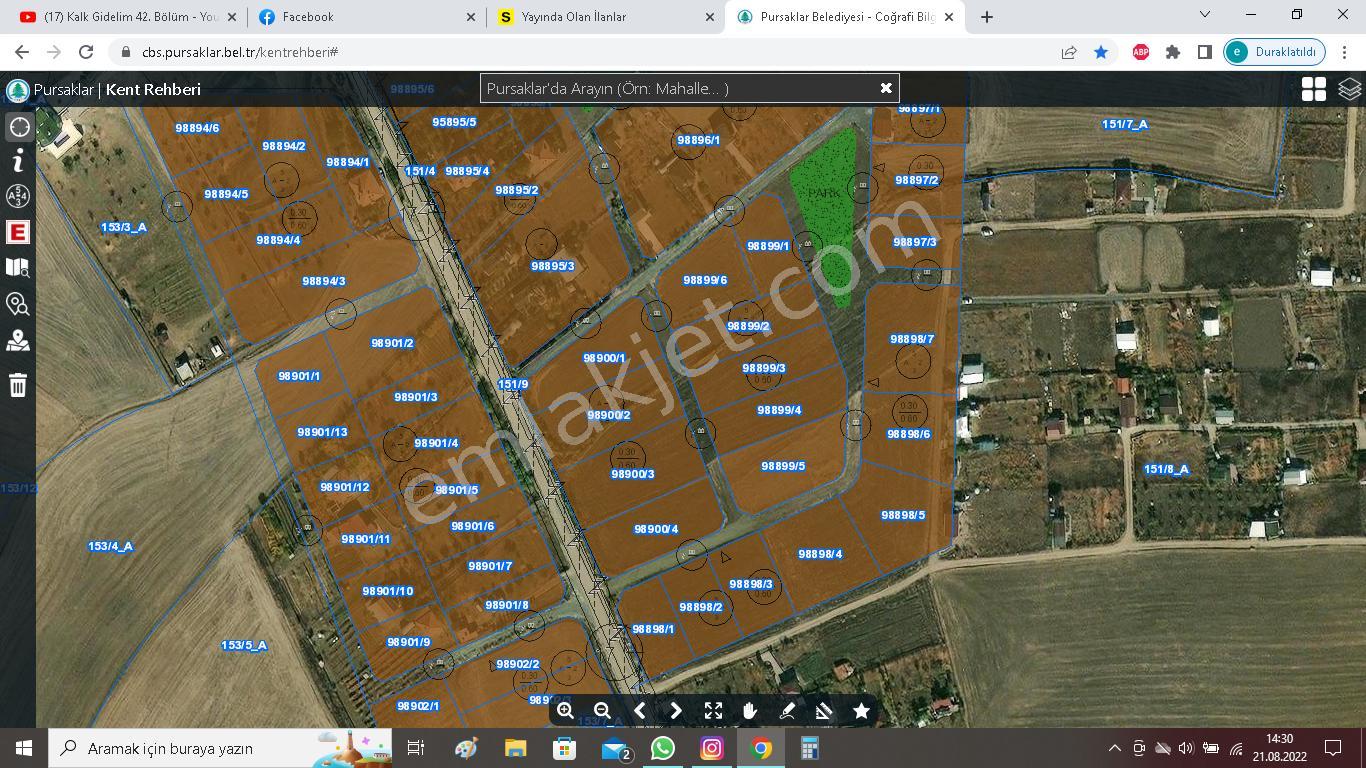Click parcel label 153/4_A

click(x=110, y=546)
